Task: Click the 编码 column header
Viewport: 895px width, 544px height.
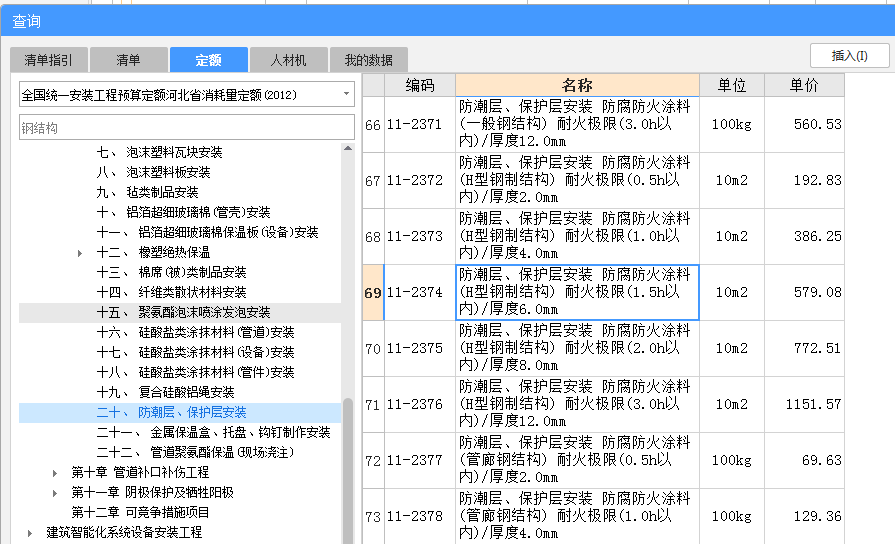Action: point(420,85)
